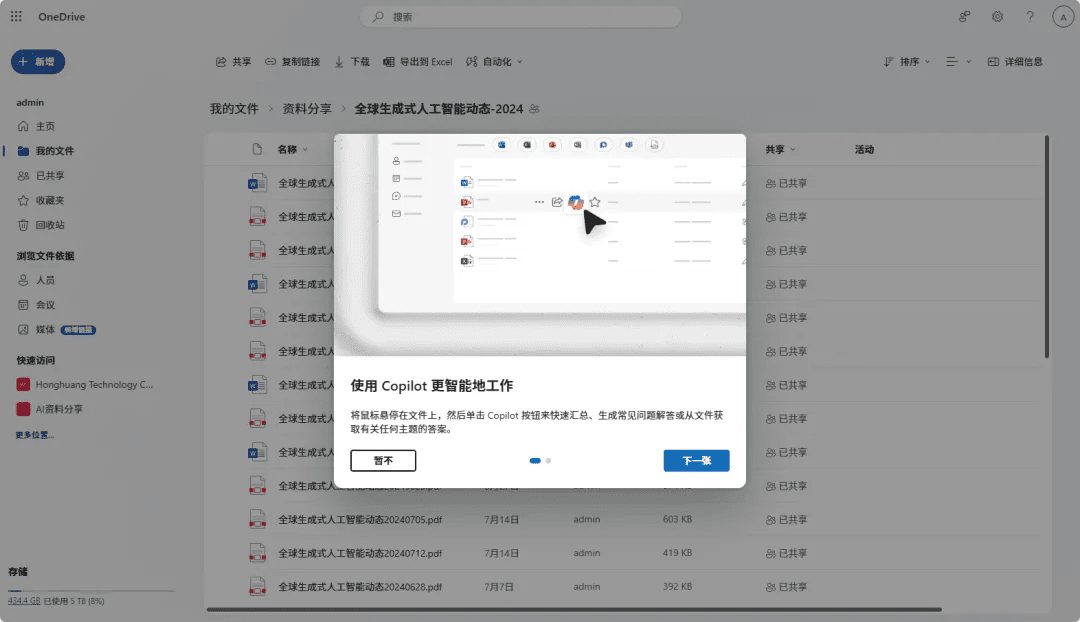Open the 名称 column header dropdown
The image size is (1080, 622).
coord(293,149)
